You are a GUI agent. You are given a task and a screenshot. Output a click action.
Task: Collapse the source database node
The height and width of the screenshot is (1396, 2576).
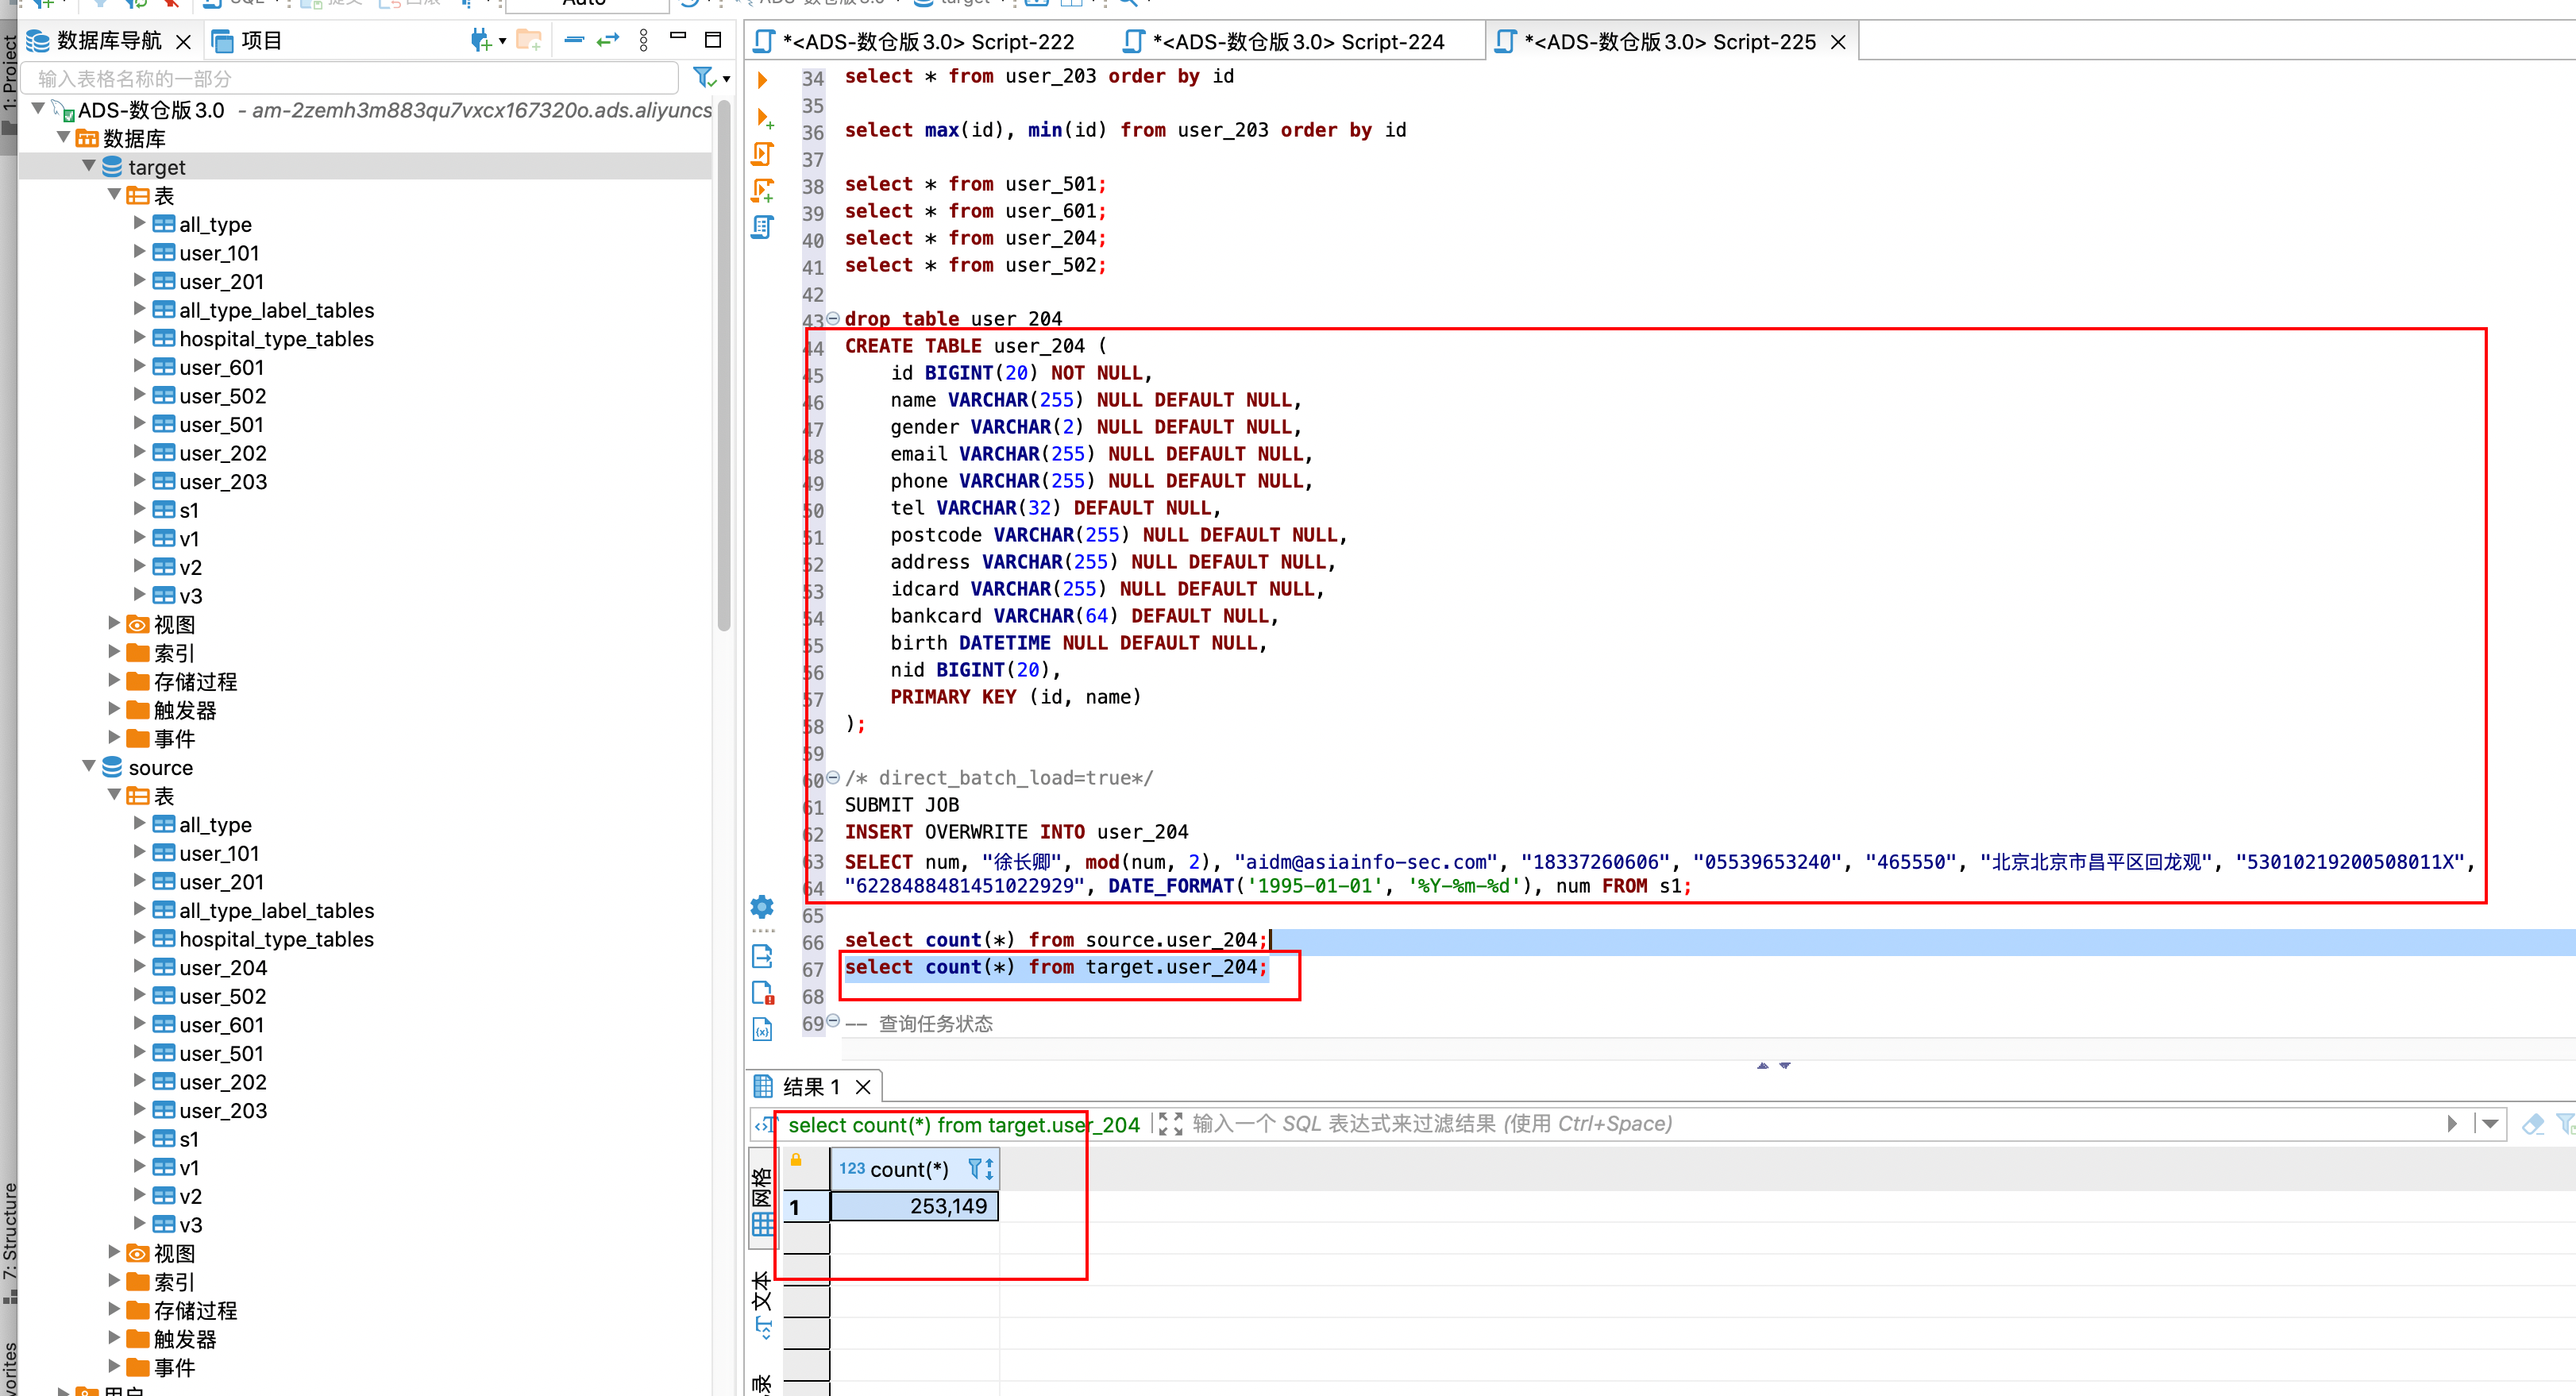[89, 766]
